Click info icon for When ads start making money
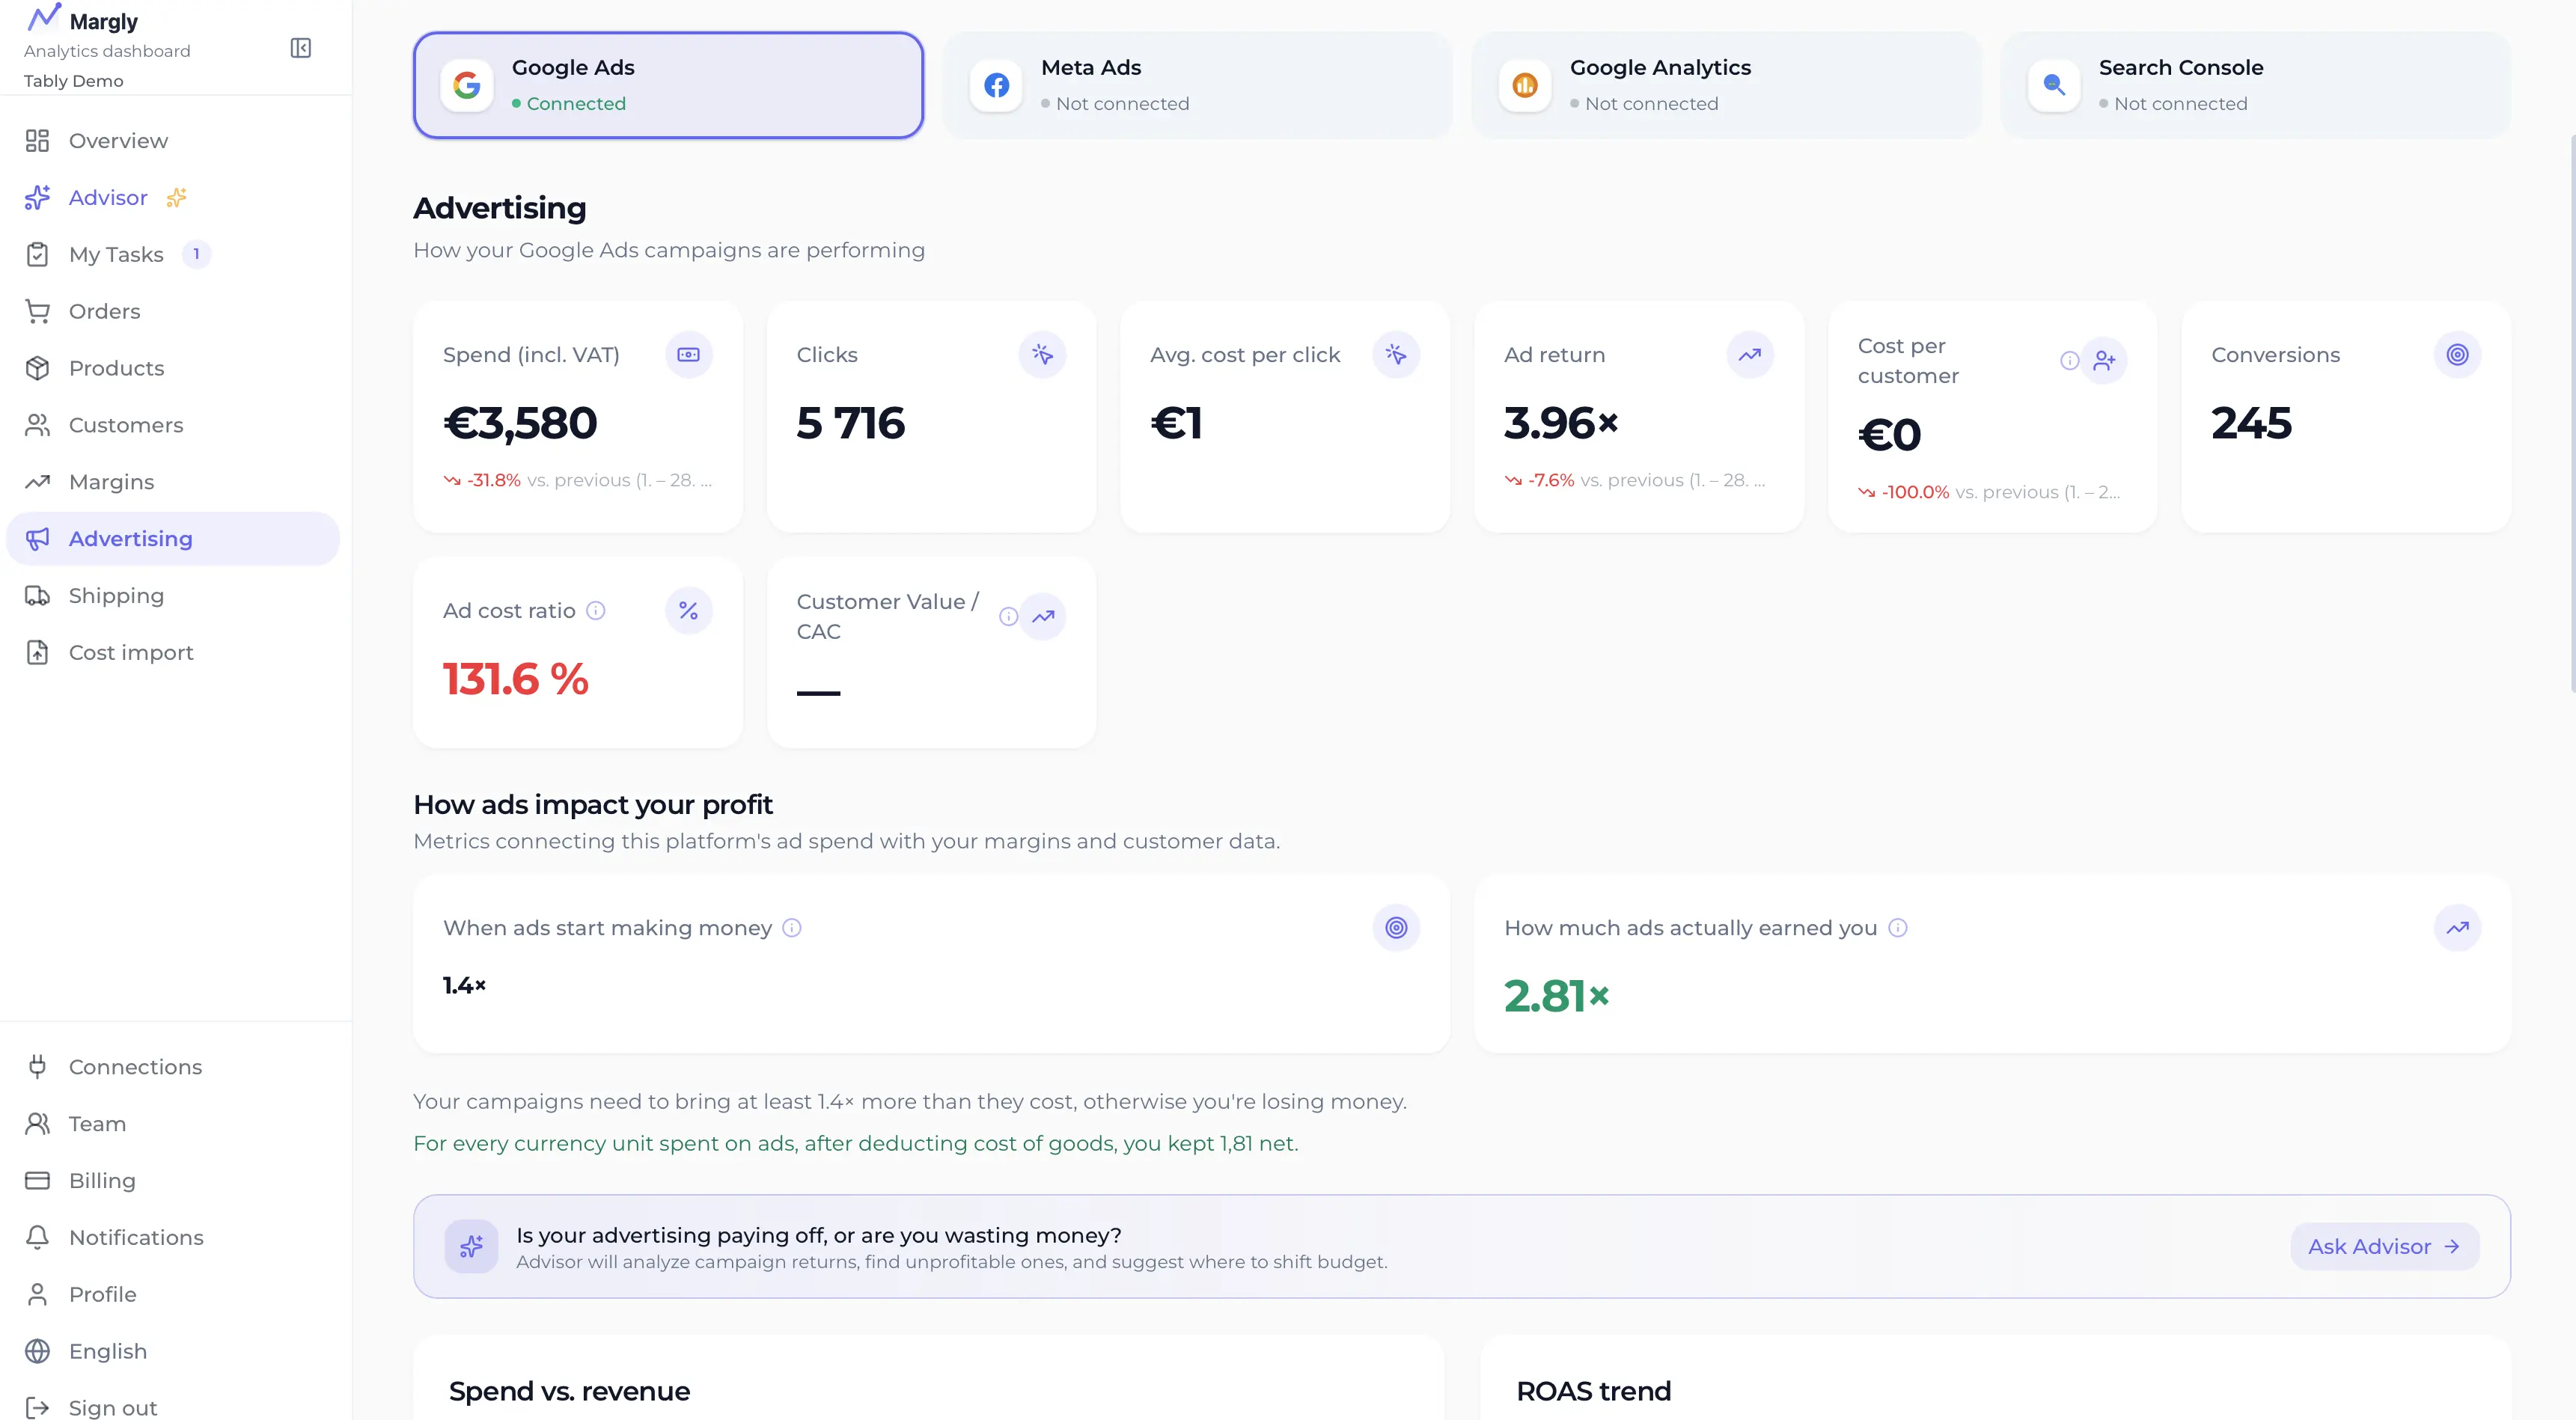 click(792, 928)
